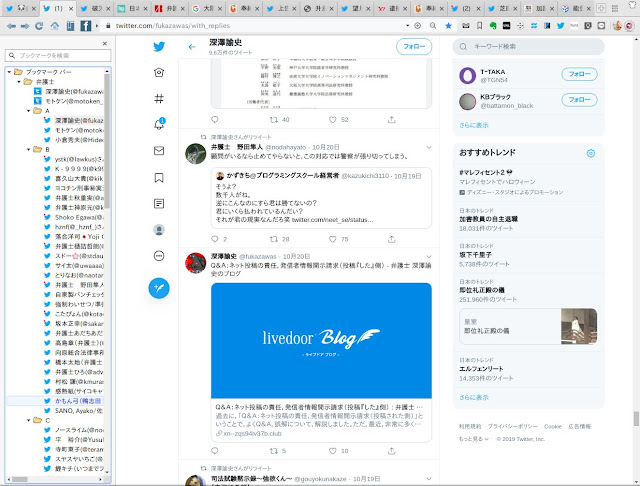640x486 pixels.
Task: Open the SANO, Ayako bookmark
Action: pyautogui.click(x=73, y=411)
